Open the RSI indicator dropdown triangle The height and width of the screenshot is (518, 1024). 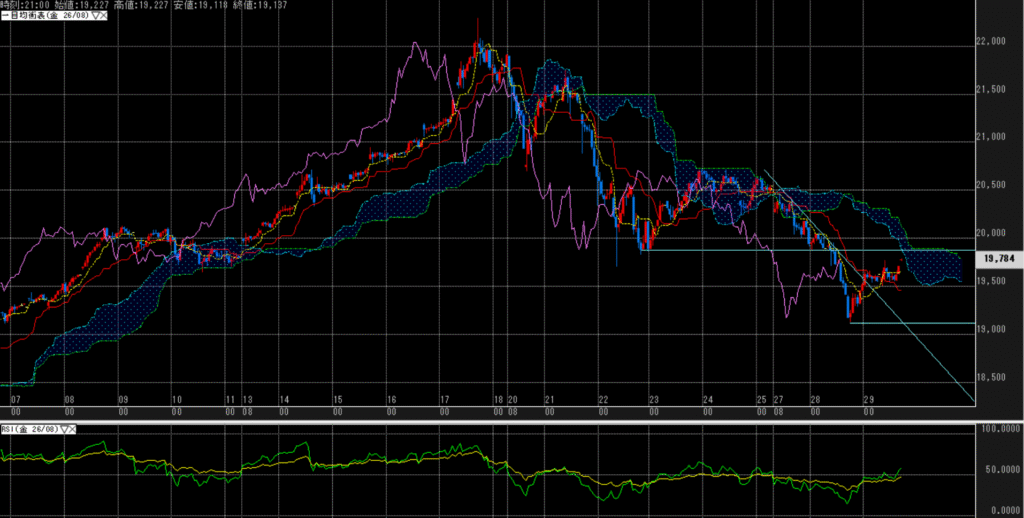pos(65,428)
